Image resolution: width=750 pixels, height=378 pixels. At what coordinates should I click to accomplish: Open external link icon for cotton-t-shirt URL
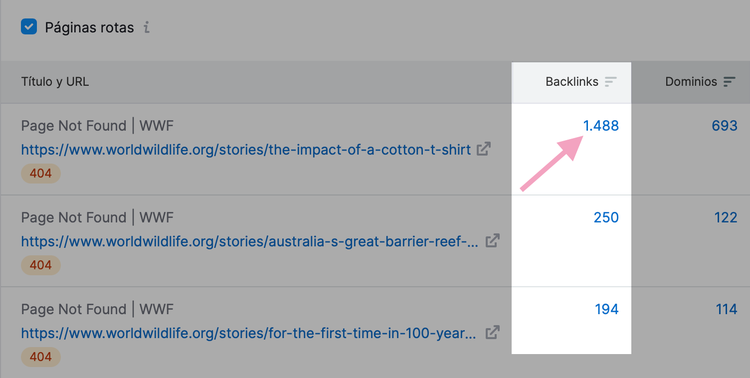[484, 149]
